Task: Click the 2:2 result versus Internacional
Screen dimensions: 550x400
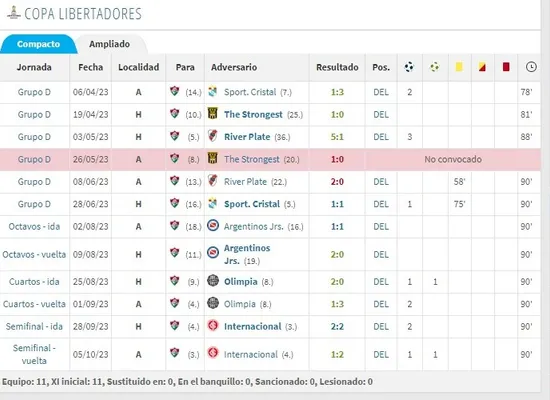Action: click(337, 326)
